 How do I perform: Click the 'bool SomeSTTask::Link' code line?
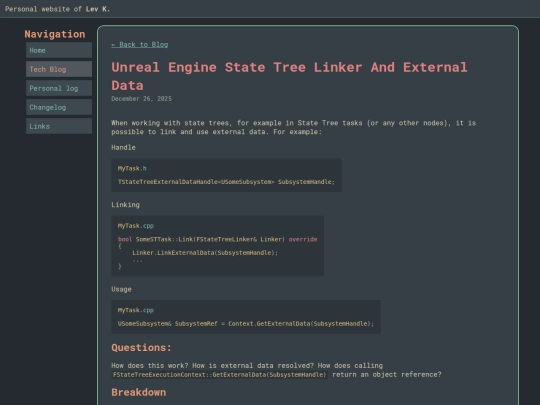click(217, 239)
